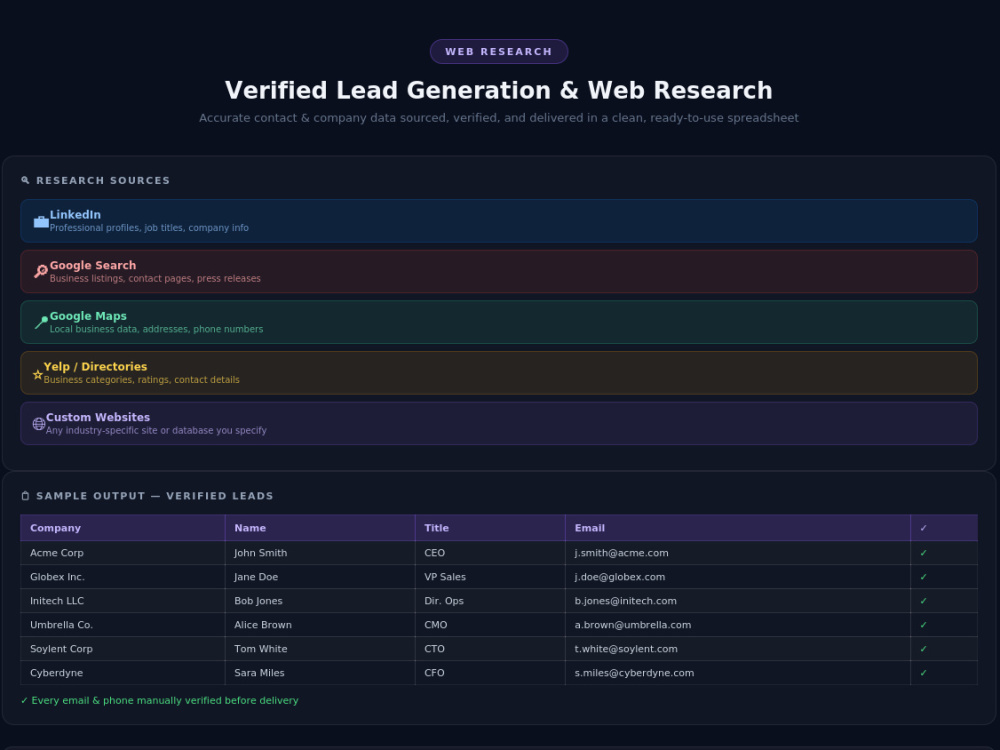Screen dimensions: 1000x750
Task: Click the business categories, ratings description
Action: (142, 379)
